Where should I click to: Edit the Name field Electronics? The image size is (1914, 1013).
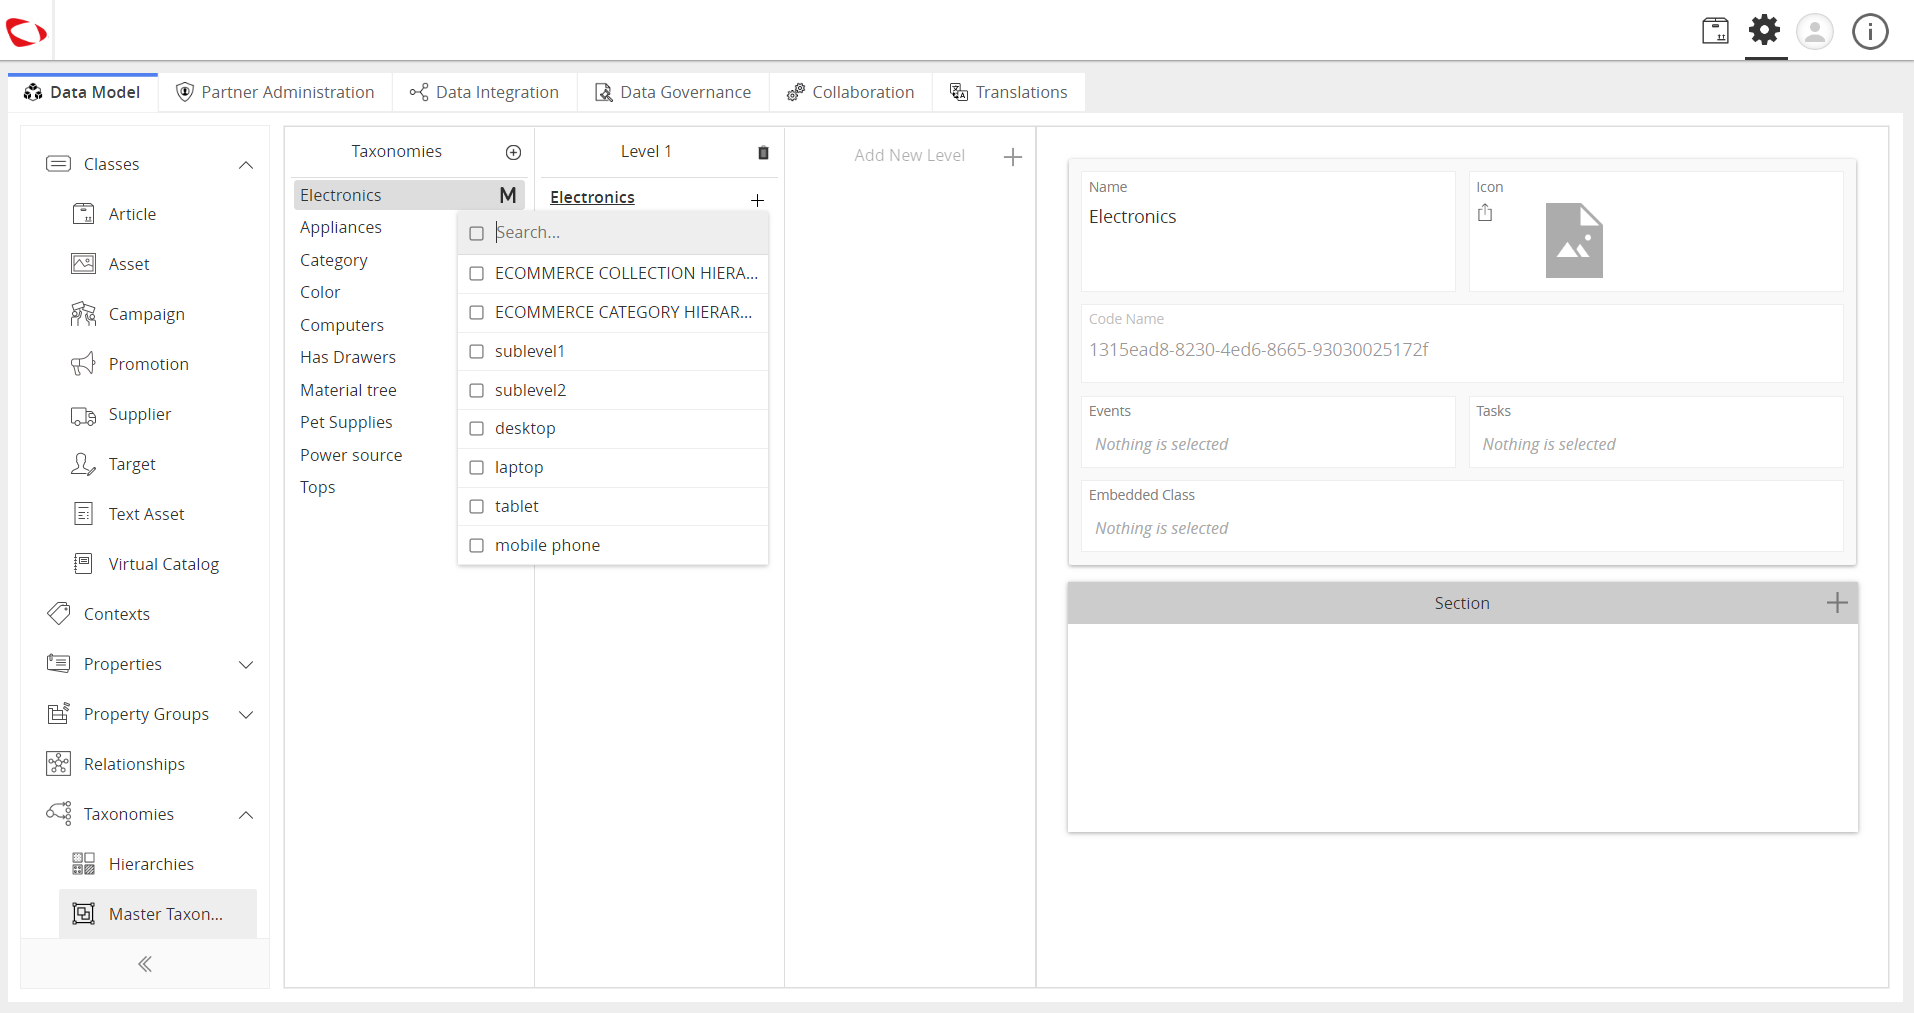coord(1268,217)
